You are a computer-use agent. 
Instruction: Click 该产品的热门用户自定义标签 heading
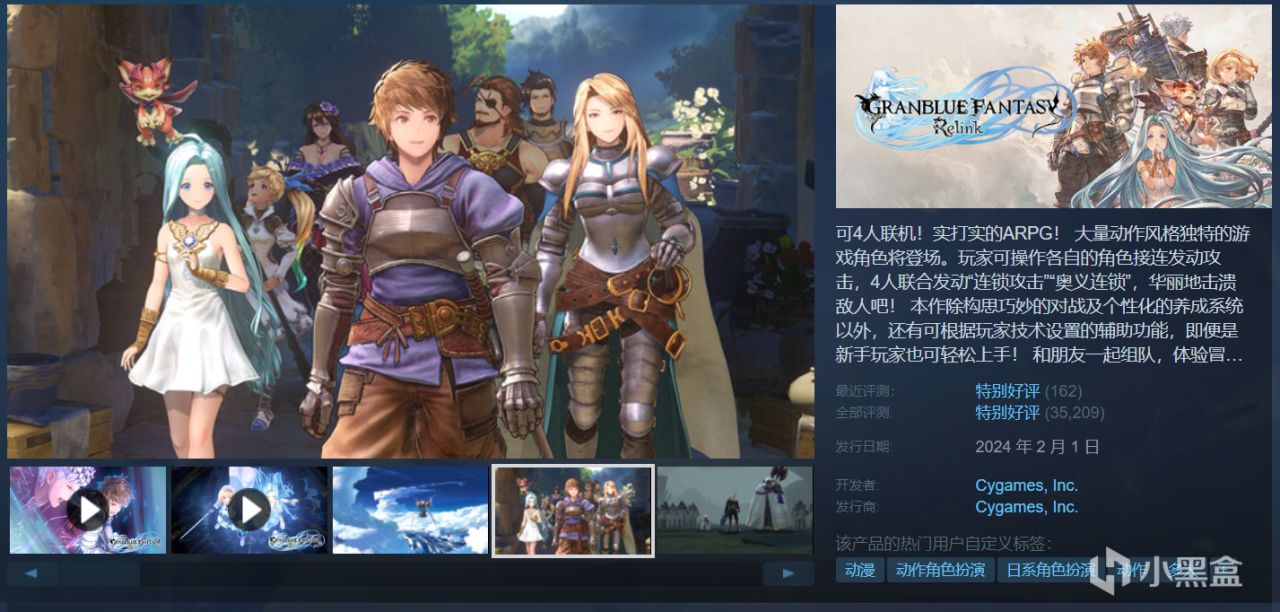click(x=944, y=544)
